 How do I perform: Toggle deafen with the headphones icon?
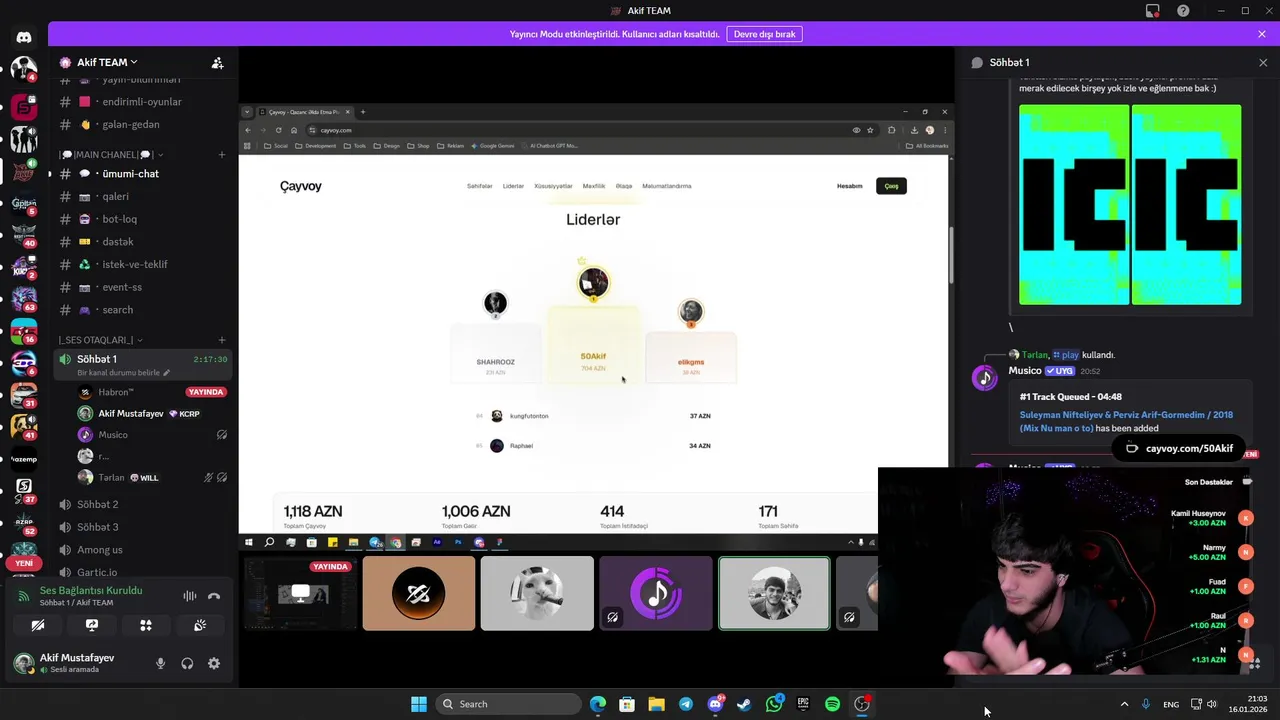tap(187, 663)
